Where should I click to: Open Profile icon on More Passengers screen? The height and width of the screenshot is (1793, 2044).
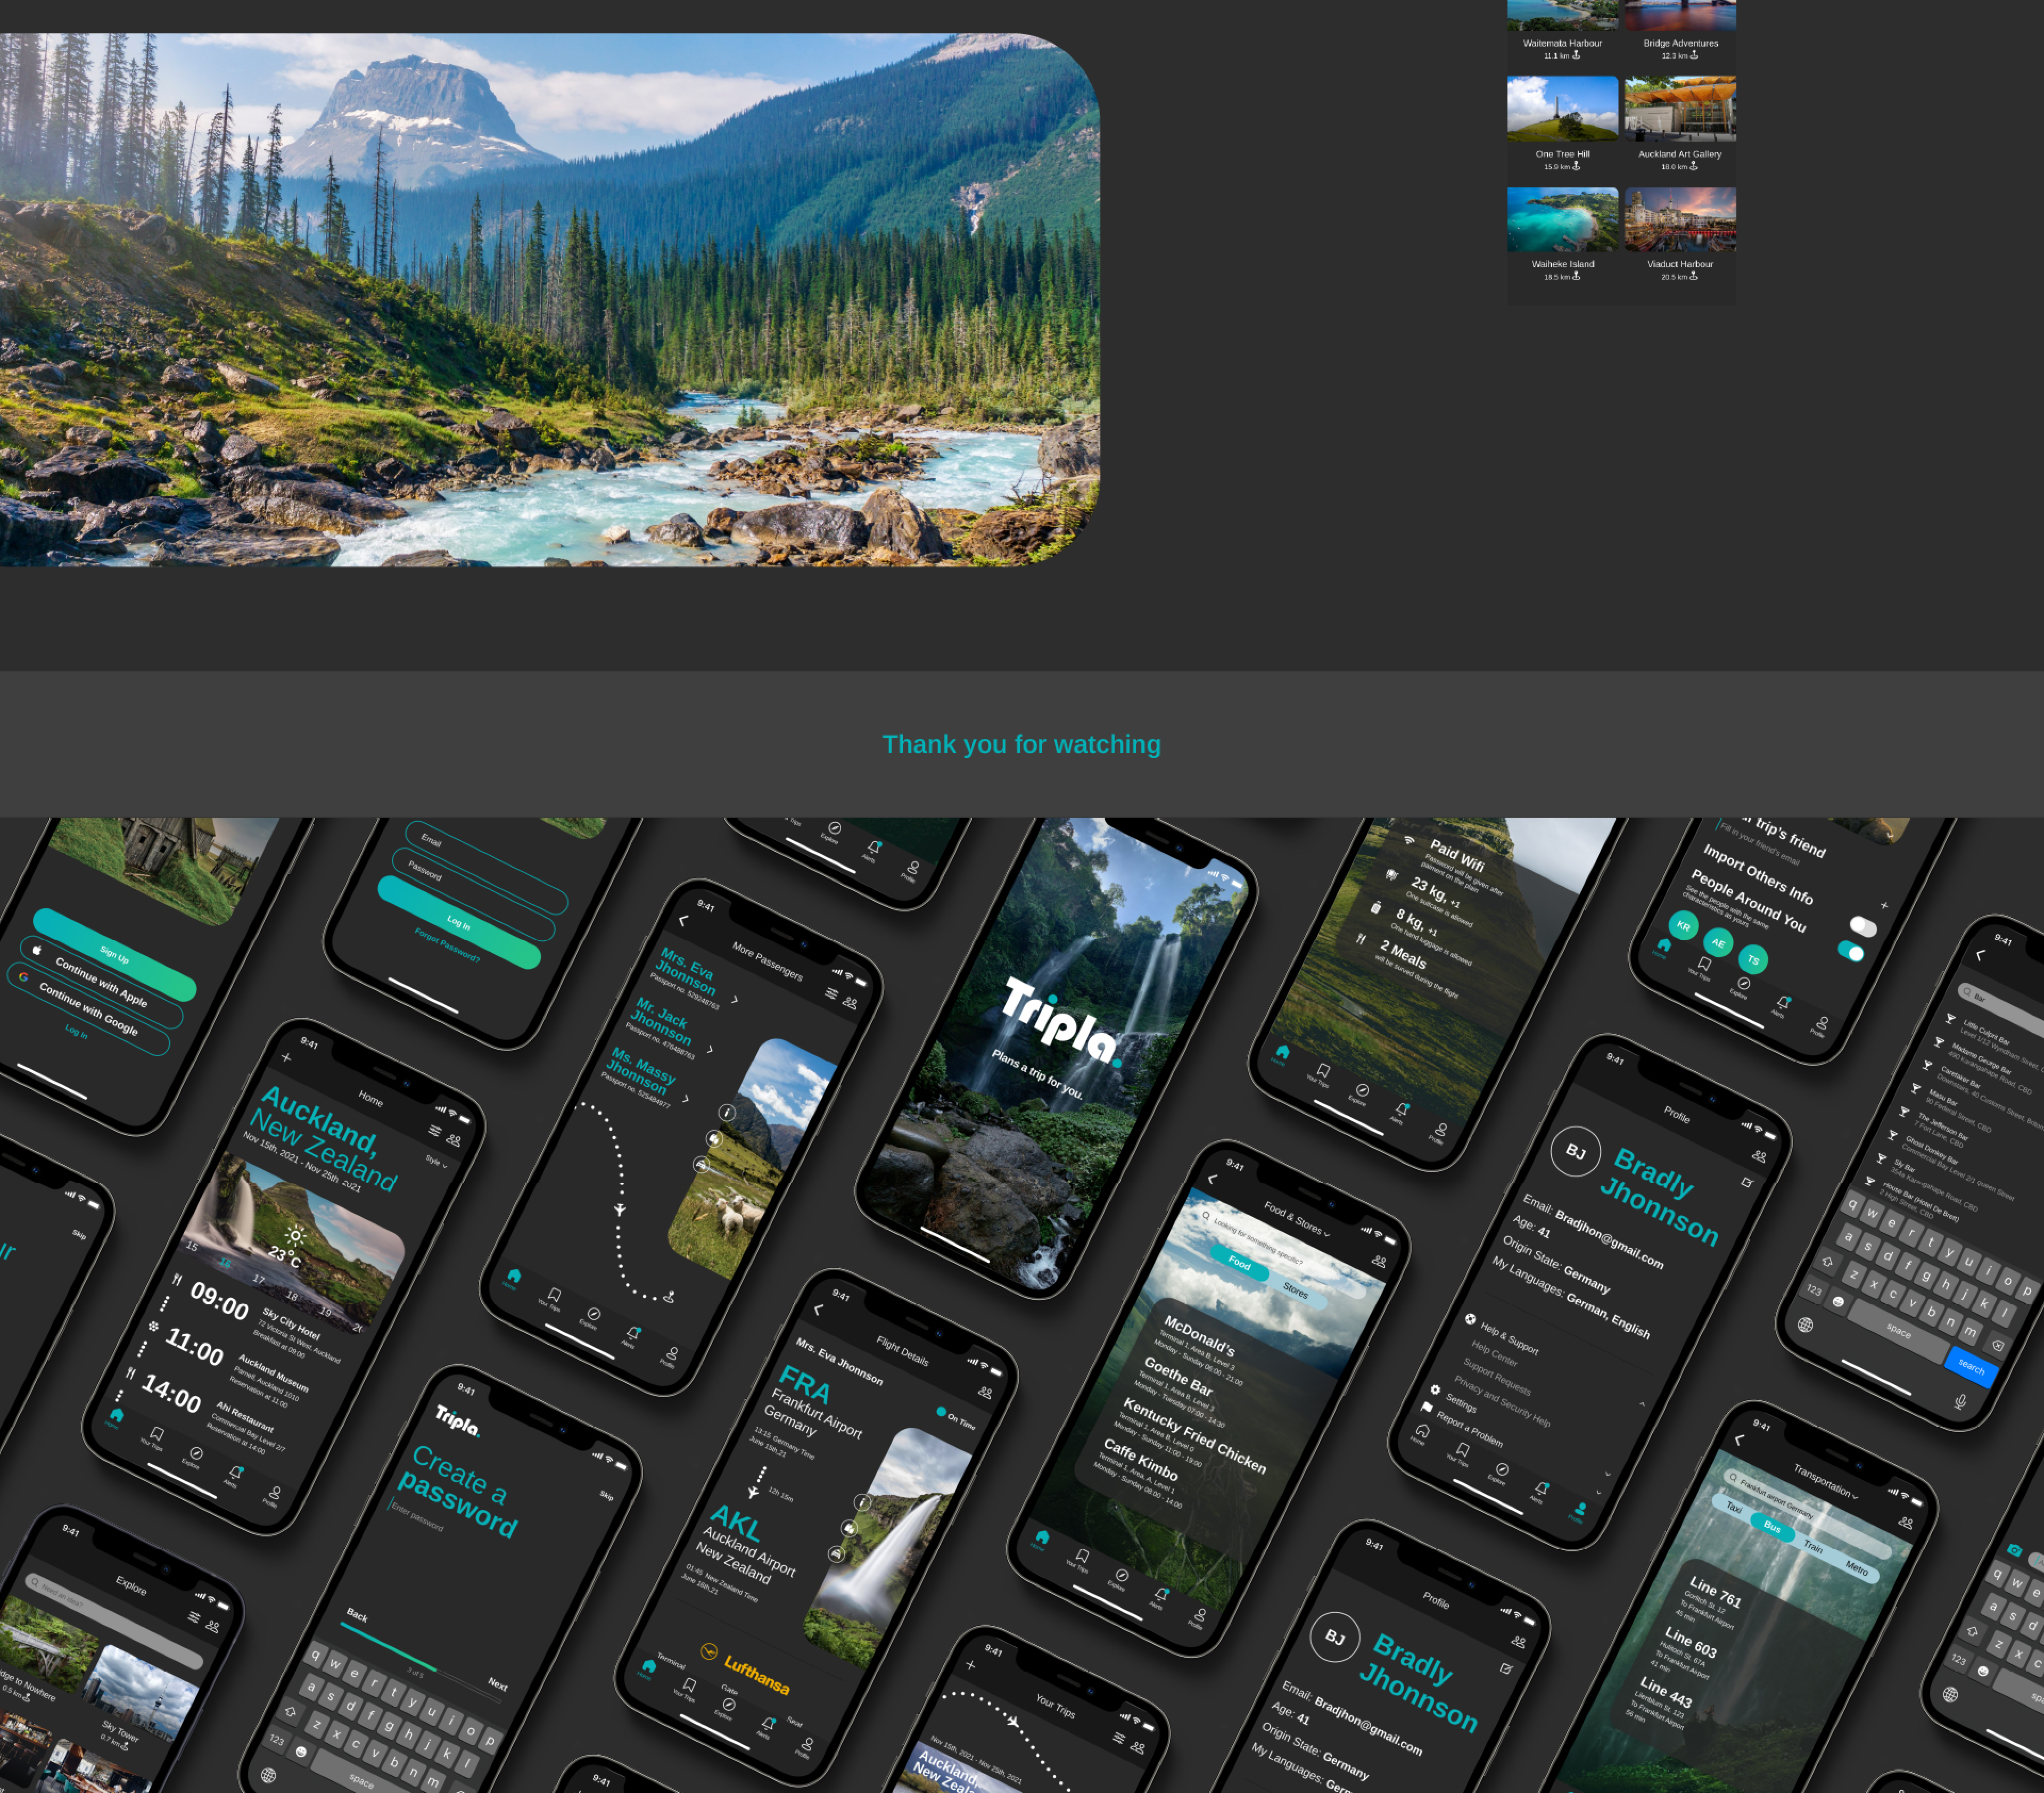672,1352
